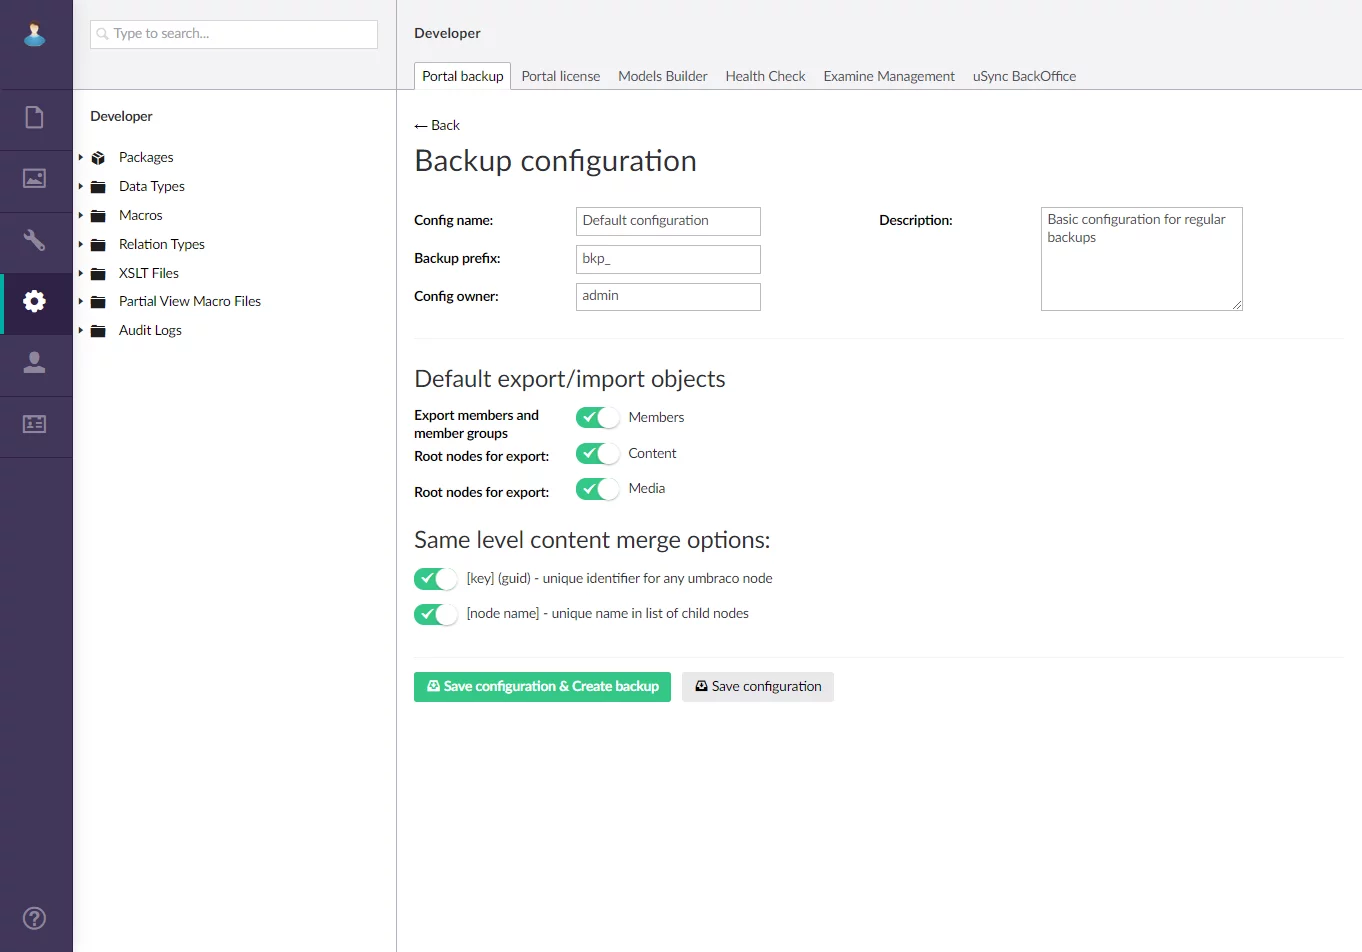Screen dimensions: 1362x952
Task: Open the Help question mark icon
Action: point(35,918)
